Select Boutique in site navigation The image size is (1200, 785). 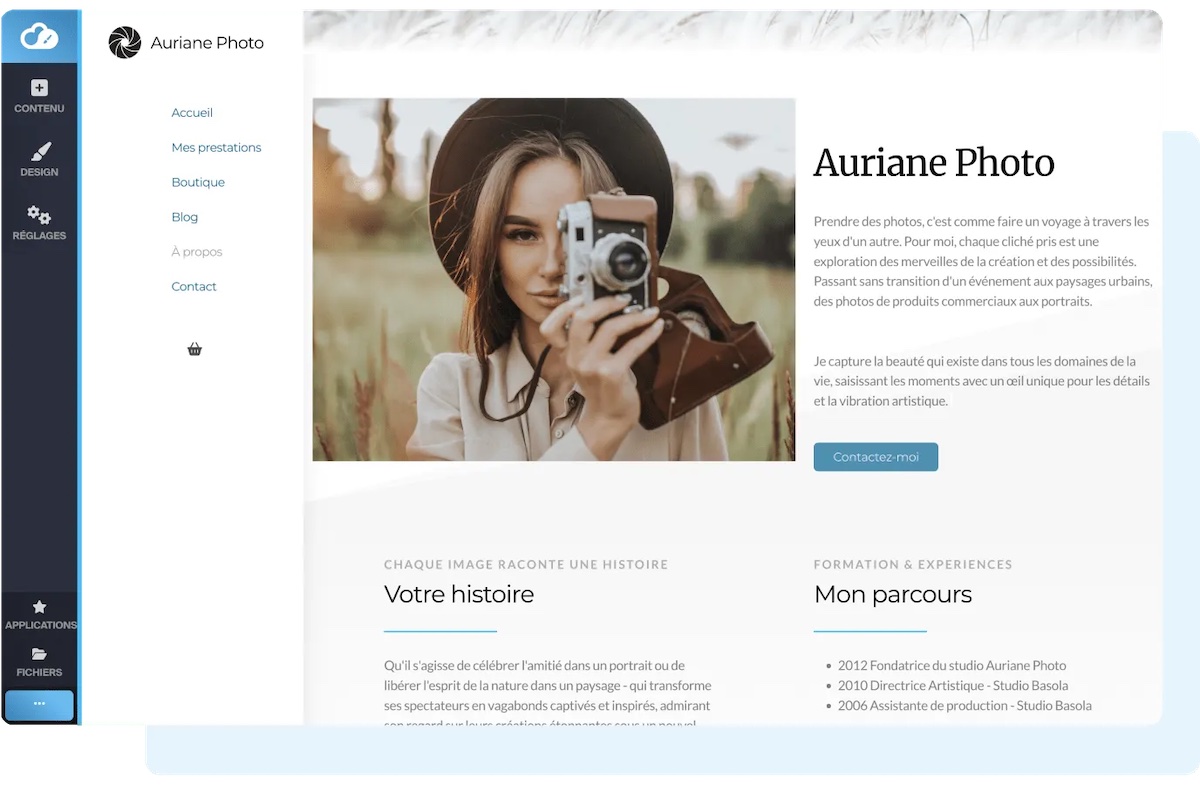pyautogui.click(x=198, y=182)
